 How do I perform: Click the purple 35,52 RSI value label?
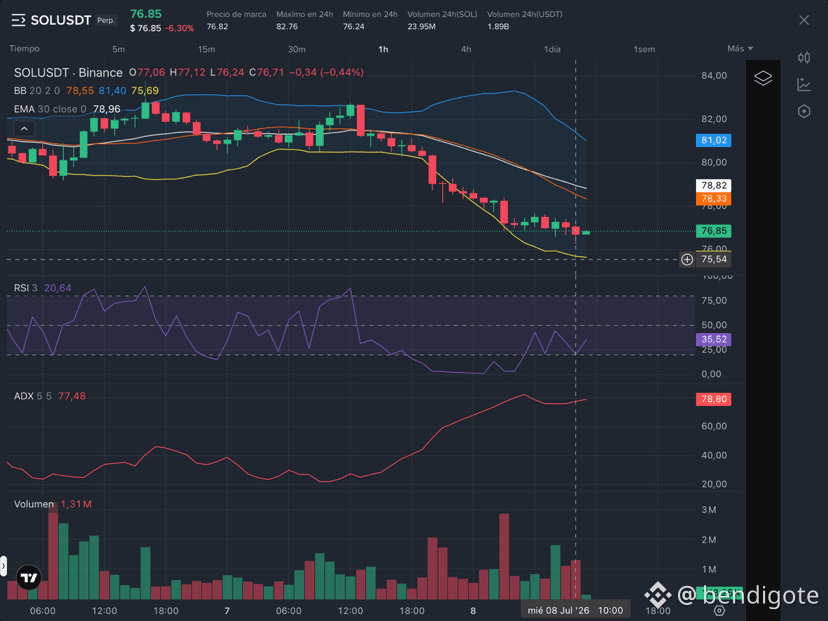pos(713,339)
